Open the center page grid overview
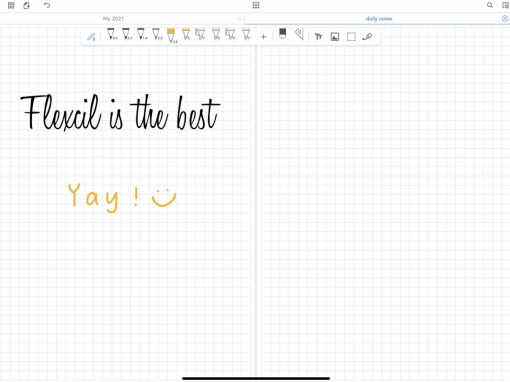The width and height of the screenshot is (510, 382). point(256,5)
